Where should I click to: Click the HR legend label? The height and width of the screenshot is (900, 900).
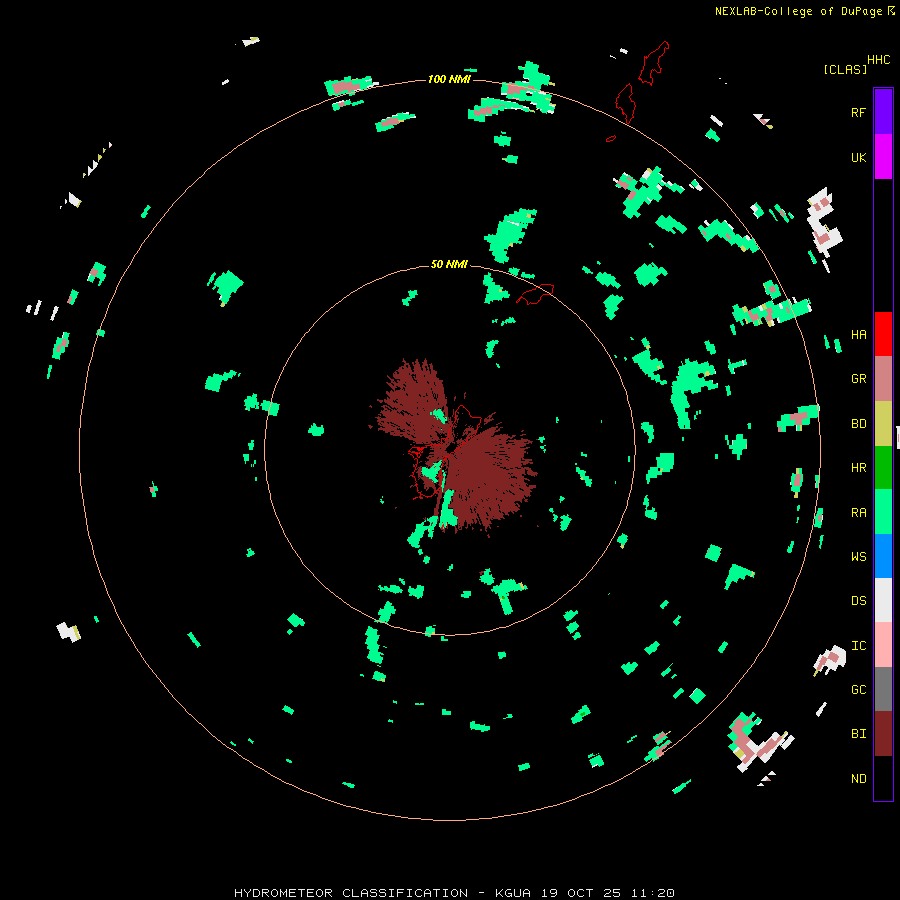[858, 468]
